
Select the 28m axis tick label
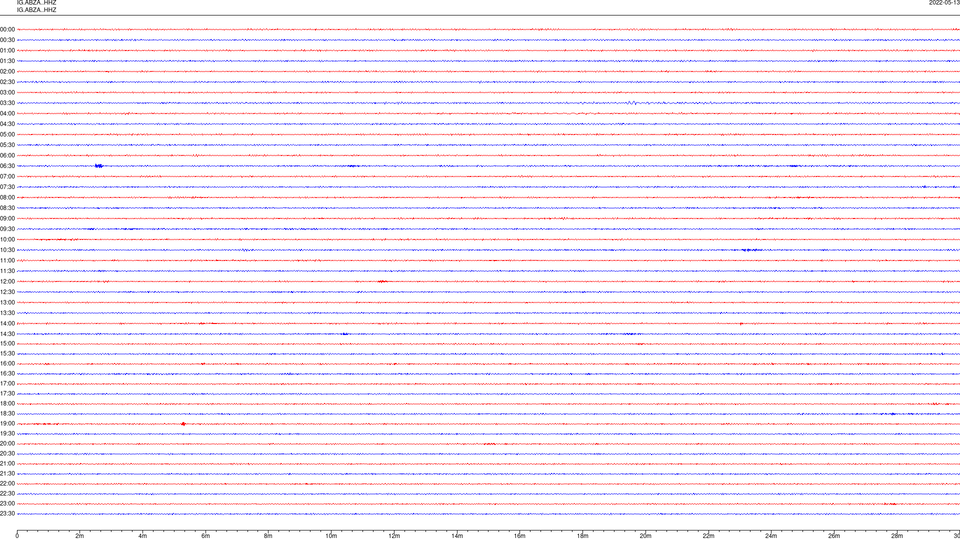[897, 536]
